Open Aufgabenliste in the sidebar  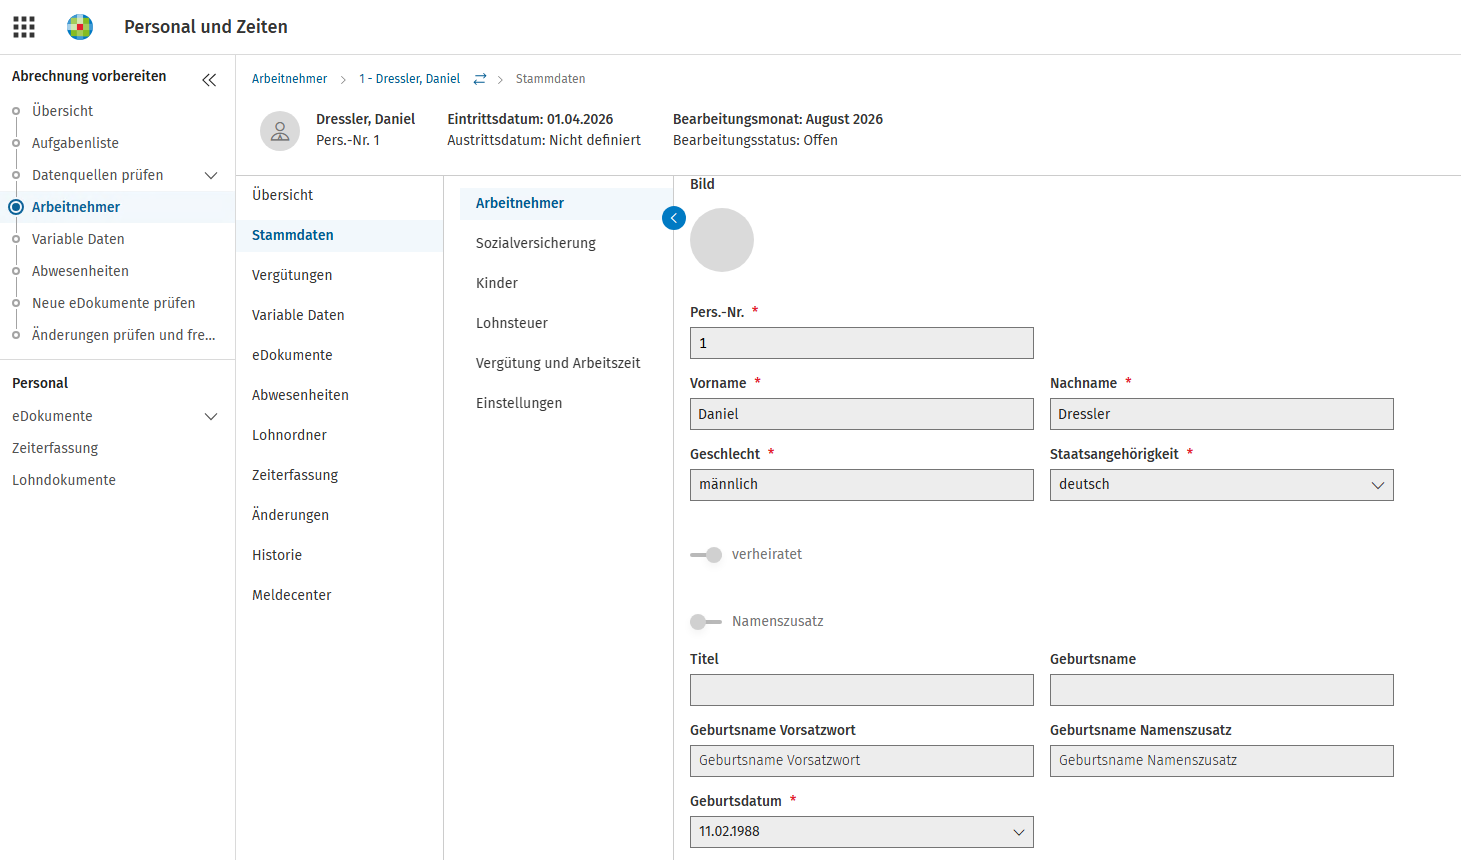pos(75,143)
